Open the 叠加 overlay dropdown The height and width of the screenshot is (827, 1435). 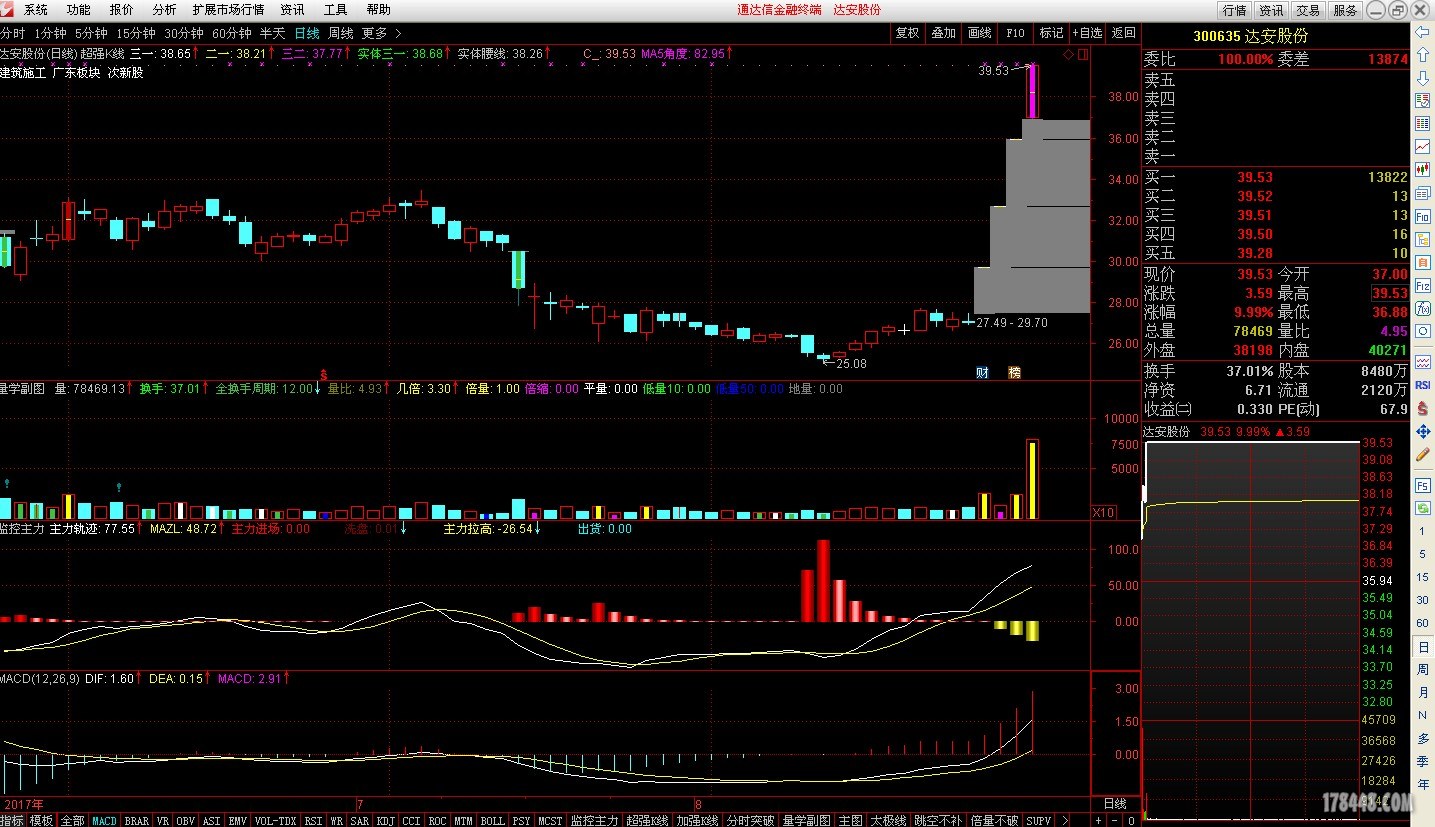point(943,33)
